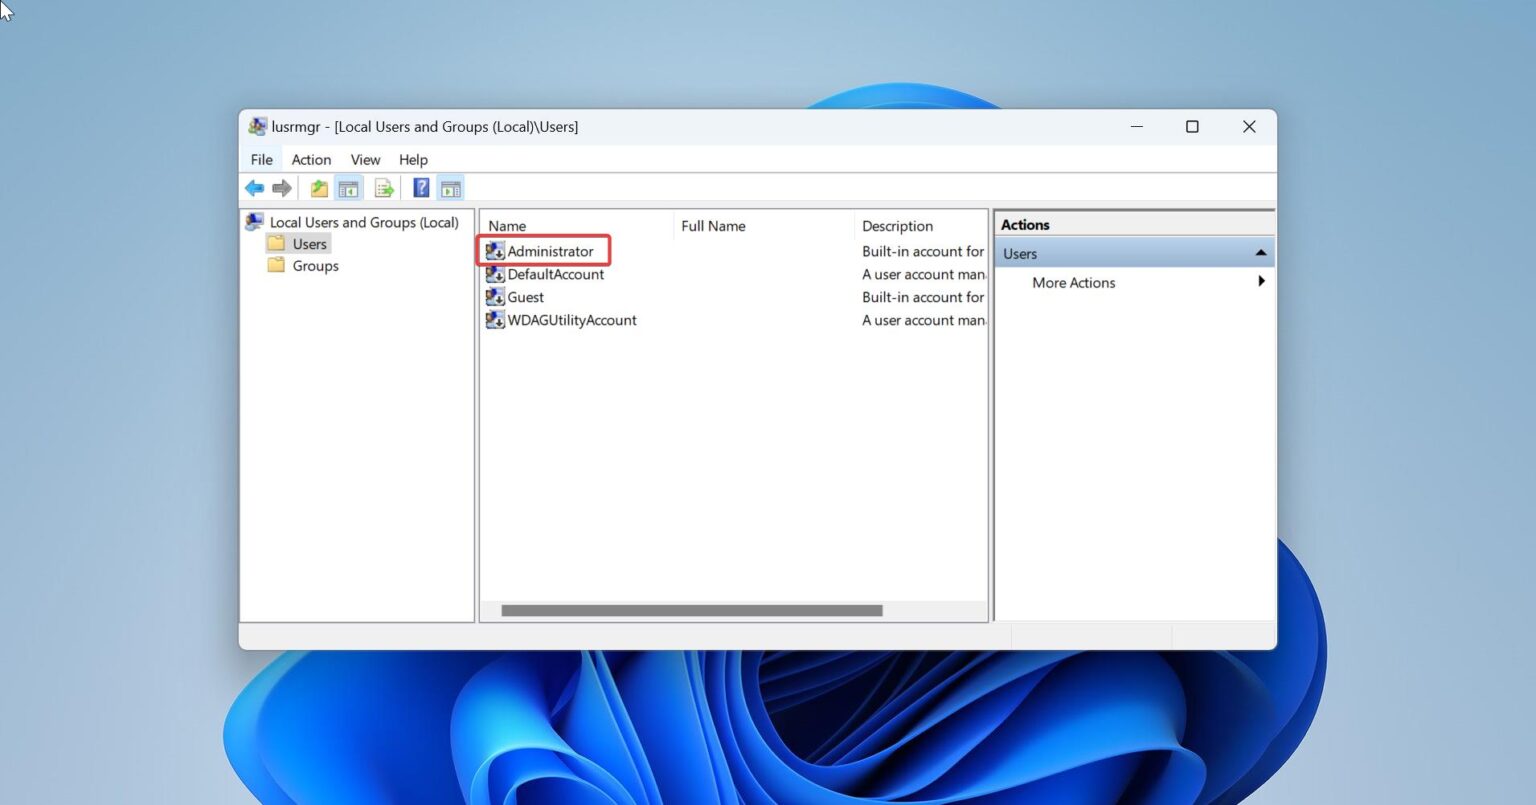
Task: Toggle the Show/Hide Action Pane icon
Action: click(x=450, y=187)
